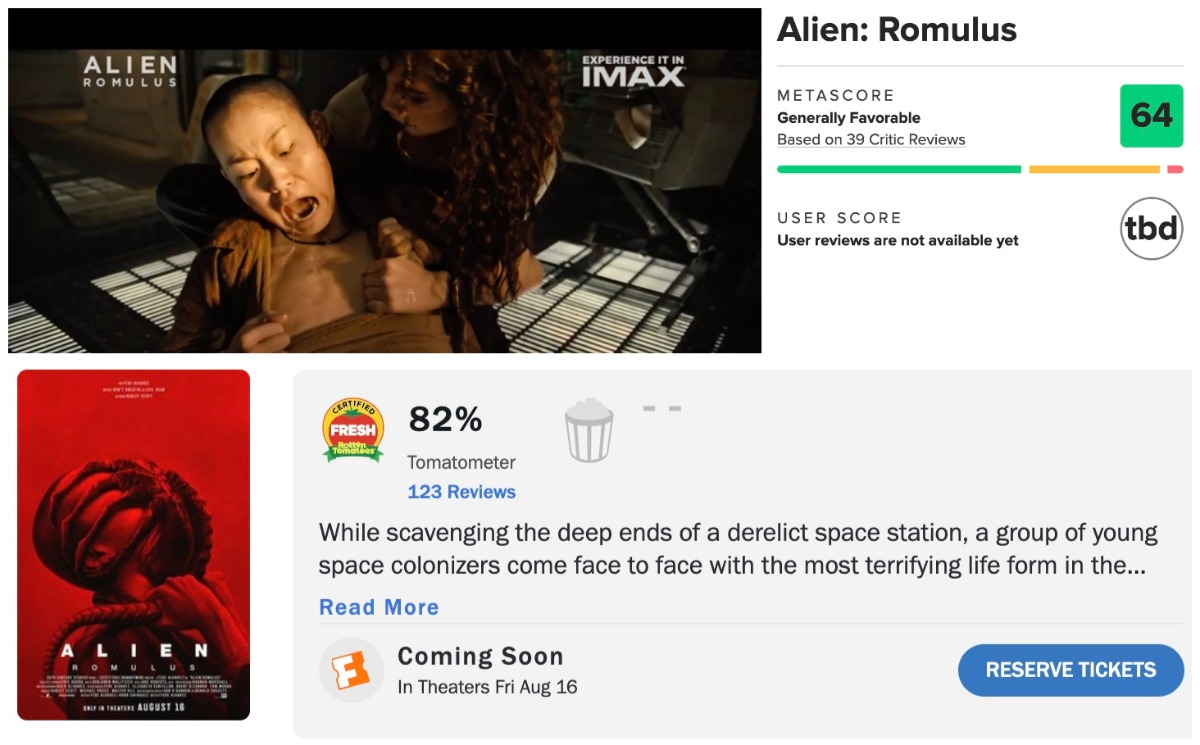This screenshot has width=1200, height=745.
Task: Click the 82% Tomatometer score
Action: click(x=445, y=421)
